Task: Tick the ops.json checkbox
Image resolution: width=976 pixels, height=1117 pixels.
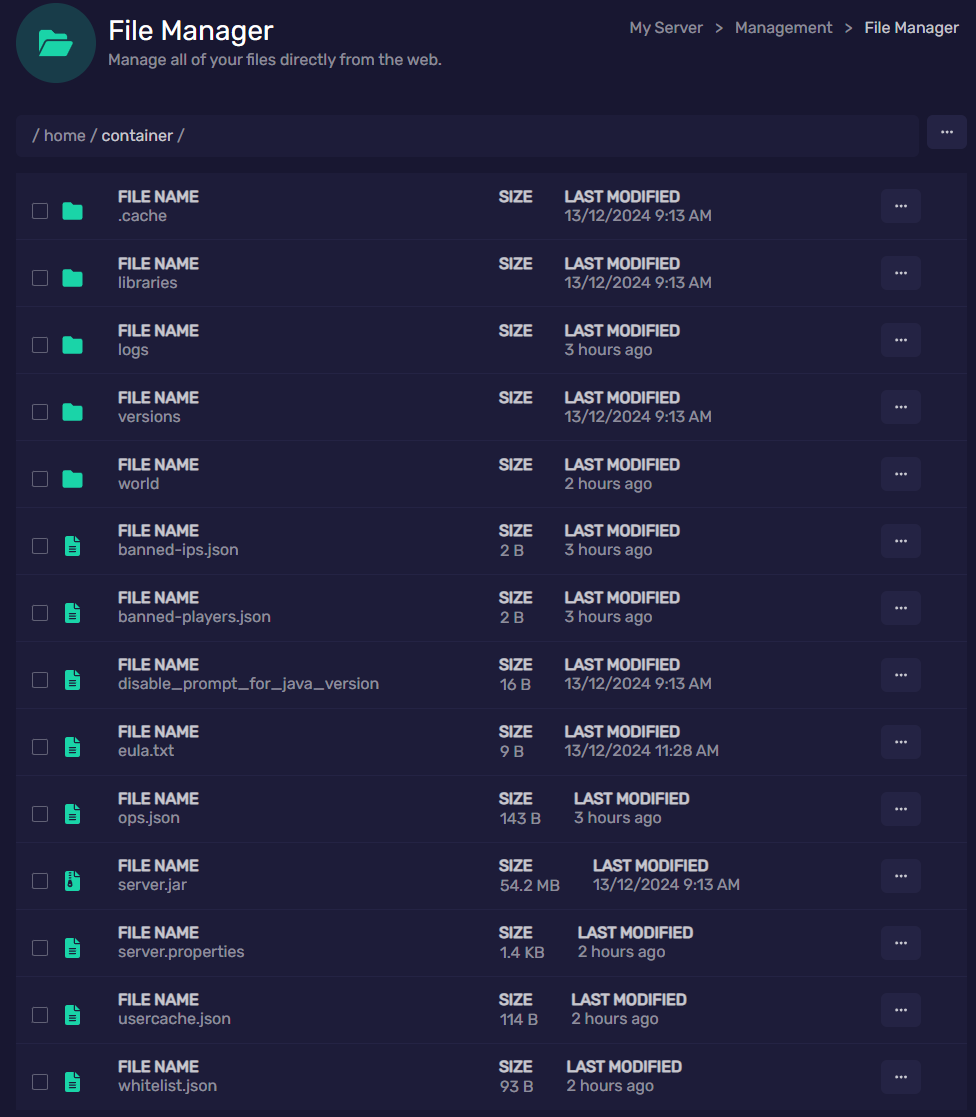Action: pyautogui.click(x=40, y=814)
